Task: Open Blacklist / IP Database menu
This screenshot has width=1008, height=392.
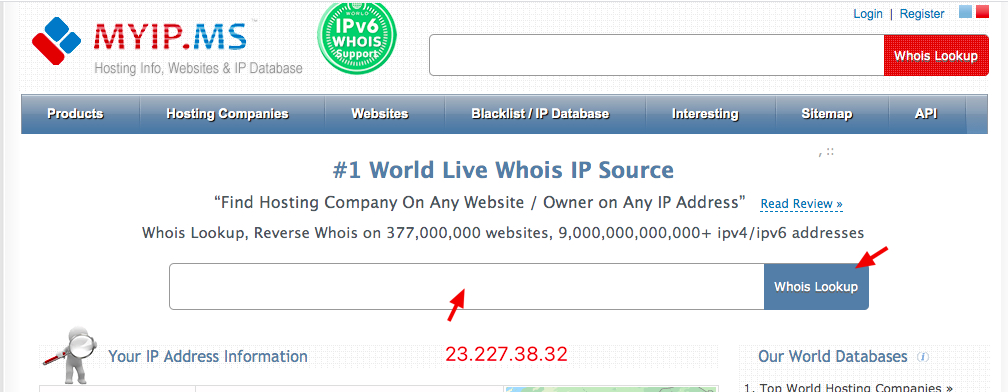Action: coord(540,114)
